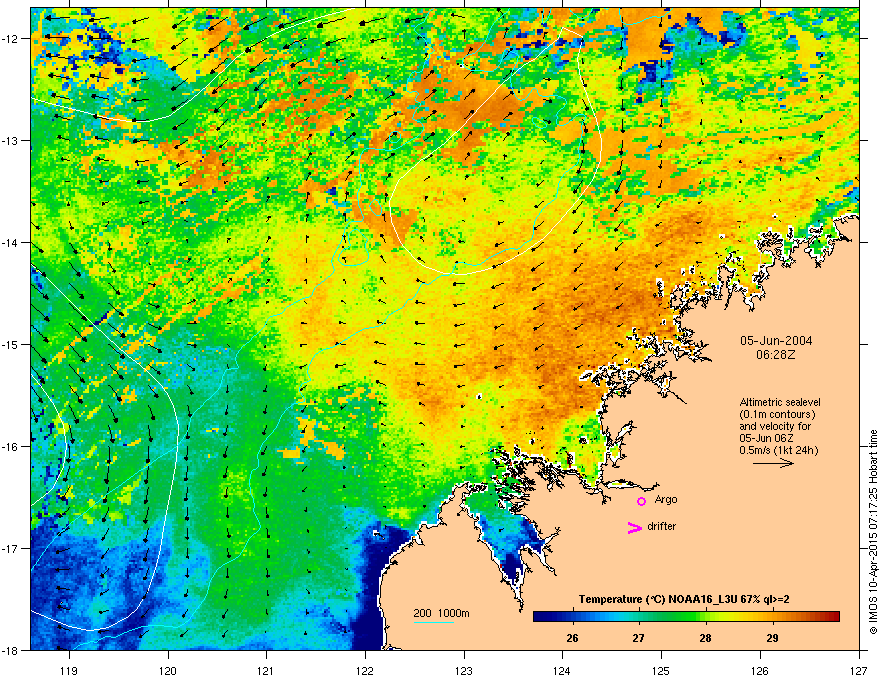The height and width of the screenshot is (680, 880).
Task: Click the '(0.1m contours)' caption line
Action: [x=777, y=414]
